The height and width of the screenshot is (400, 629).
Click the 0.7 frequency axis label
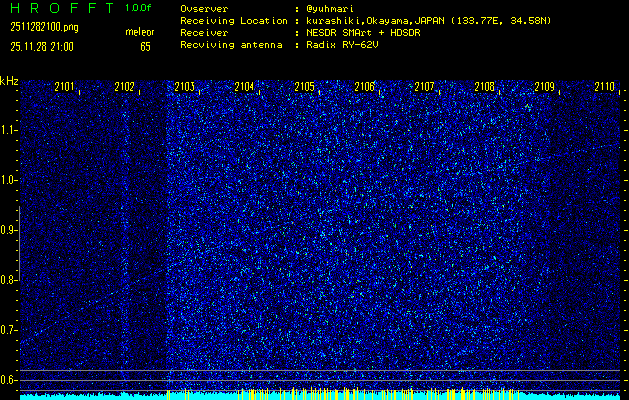pos(7,330)
